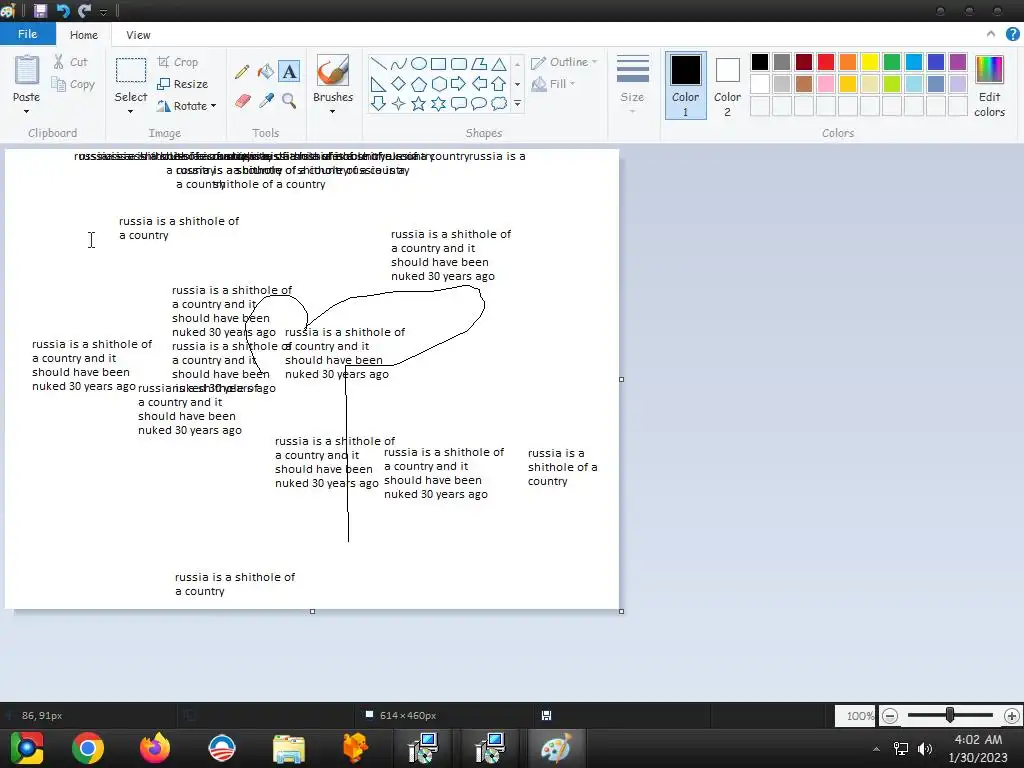Choose the Polygon shape

pos(479,63)
